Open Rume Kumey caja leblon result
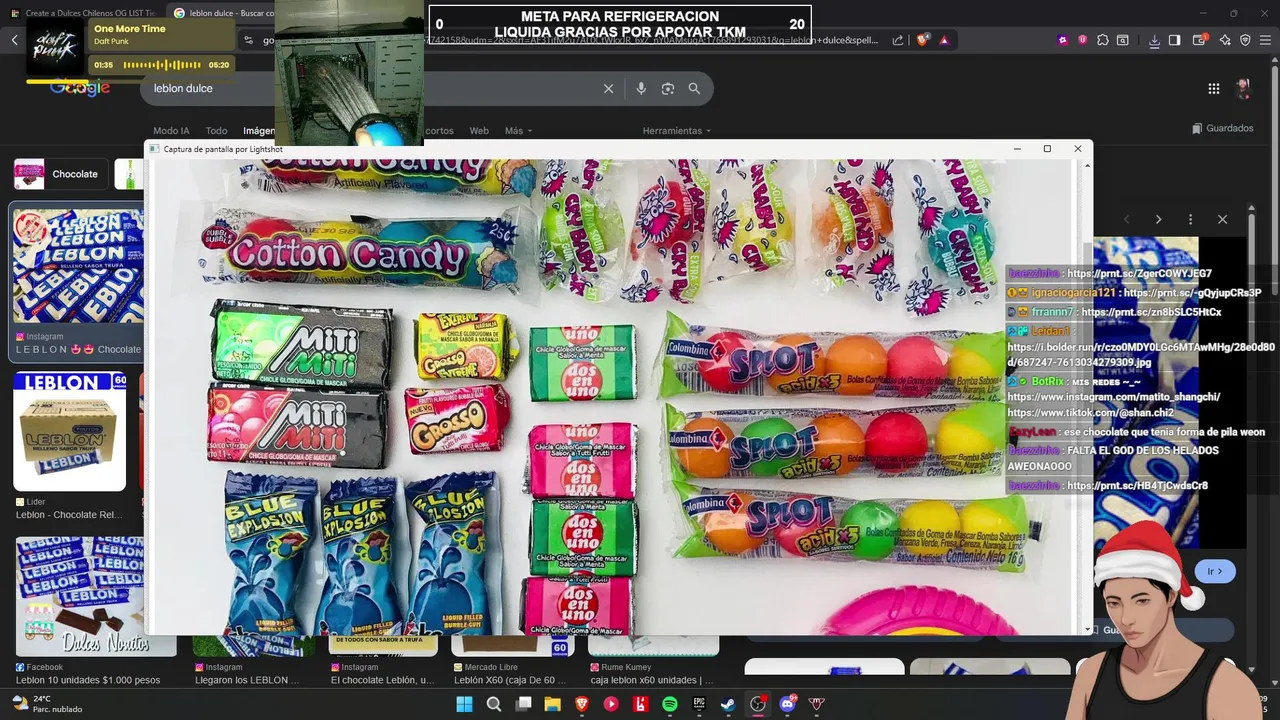This screenshot has width=1280, height=720. click(x=652, y=680)
